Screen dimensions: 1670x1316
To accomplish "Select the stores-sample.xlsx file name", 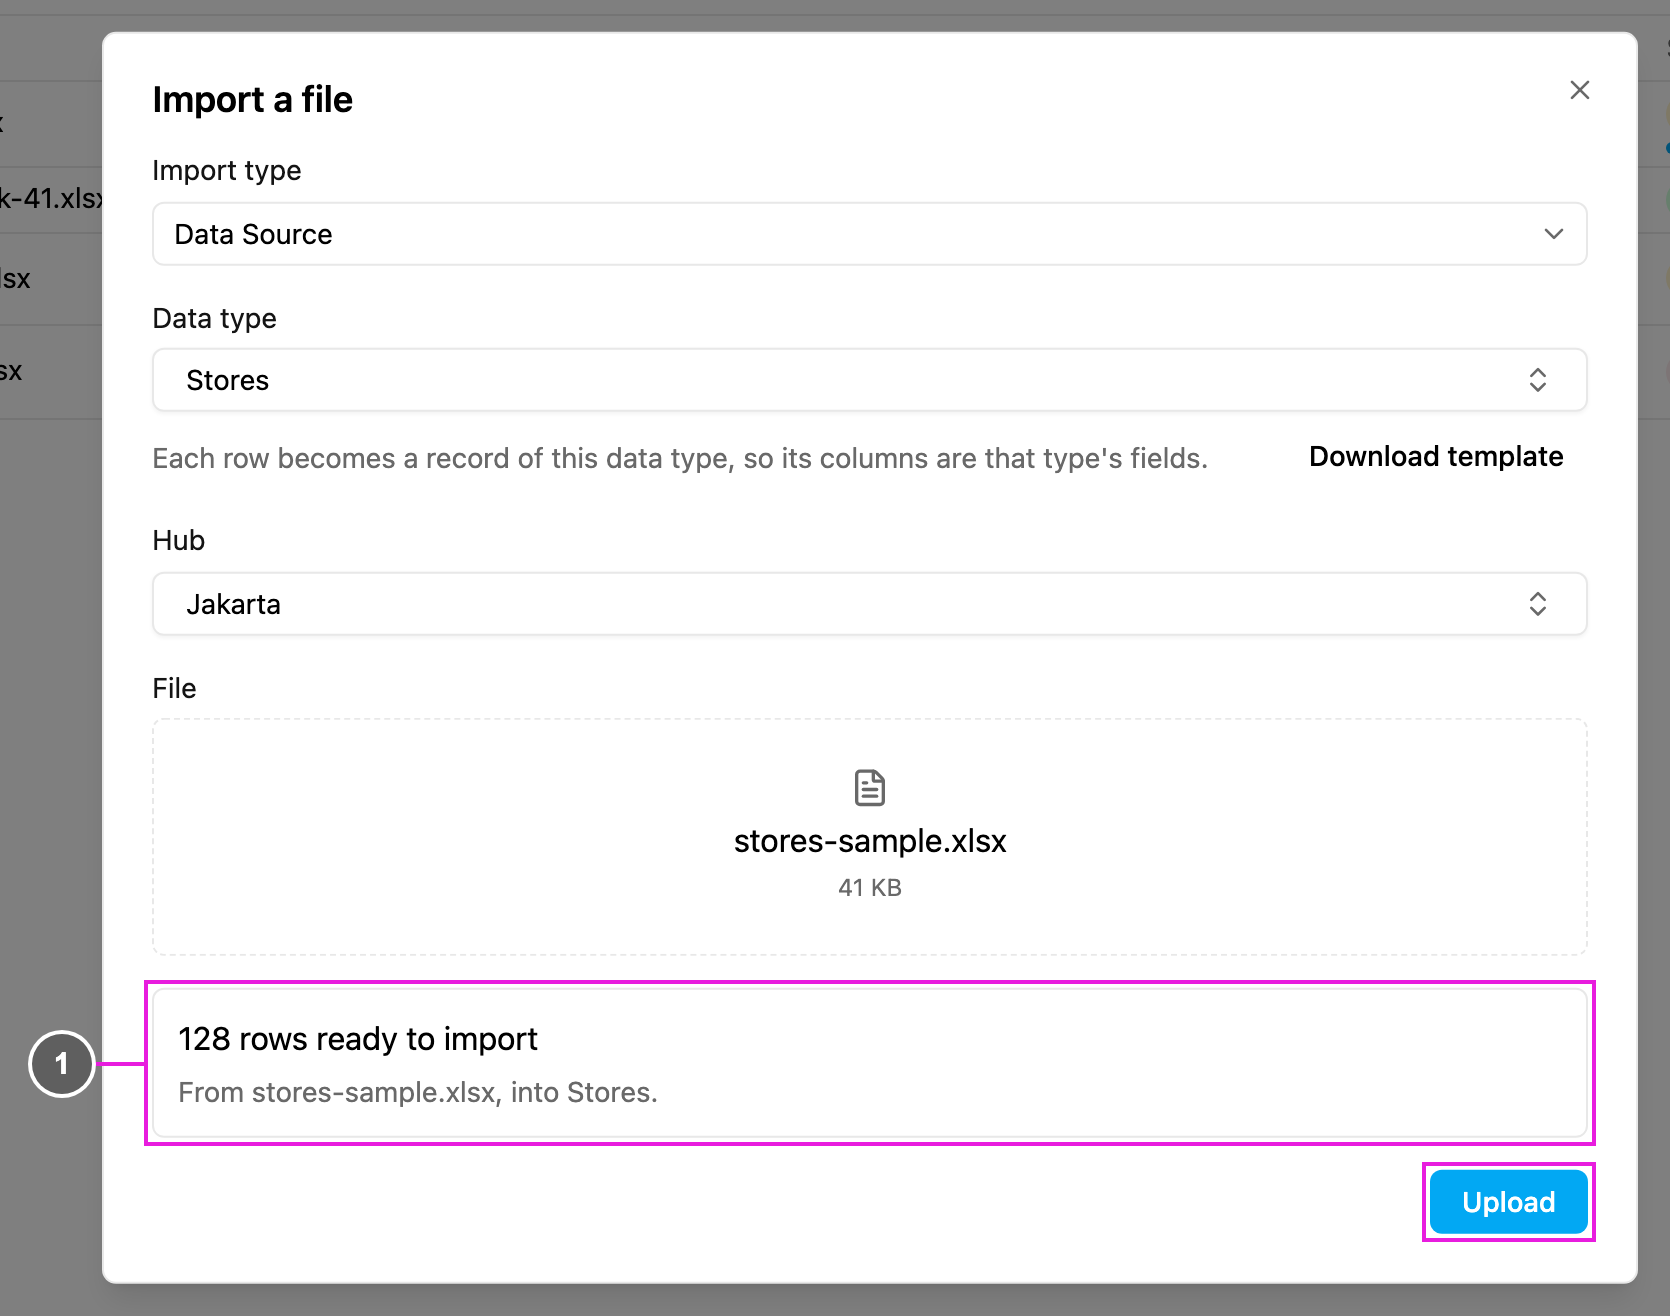I will pyautogui.click(x=870, y=841).
